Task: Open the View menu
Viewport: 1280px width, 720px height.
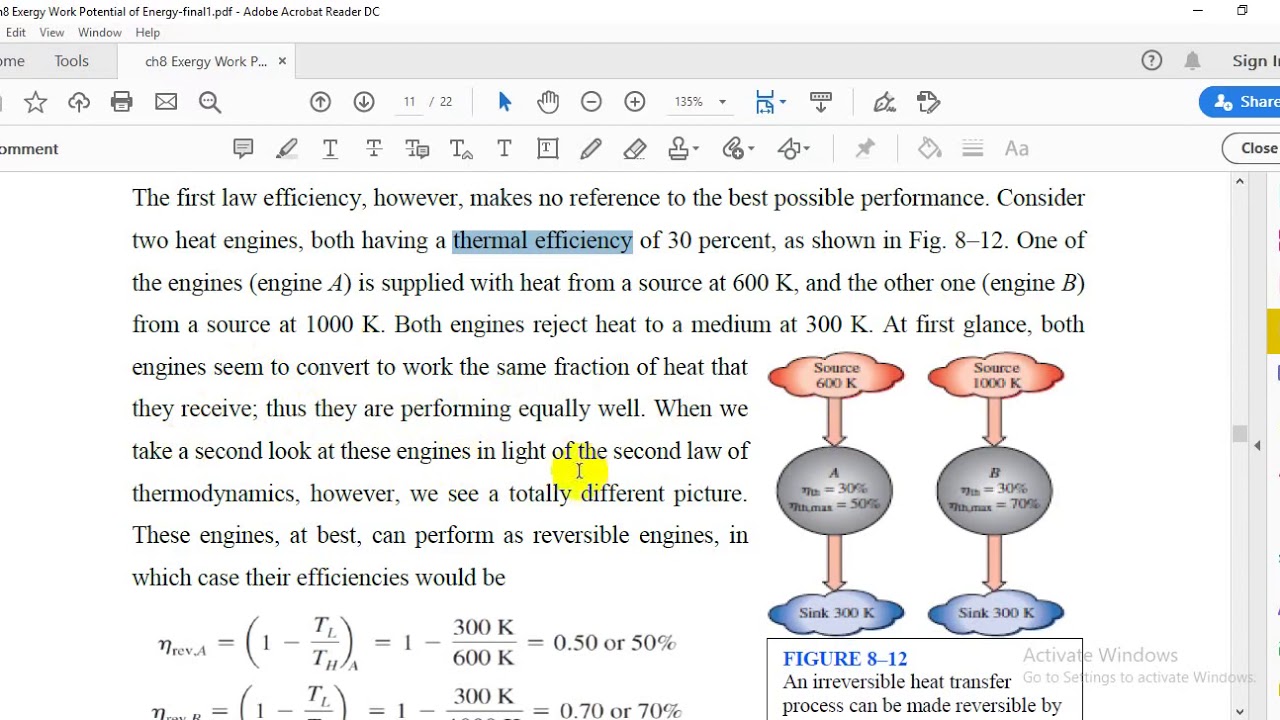Action: pos(52,33)
